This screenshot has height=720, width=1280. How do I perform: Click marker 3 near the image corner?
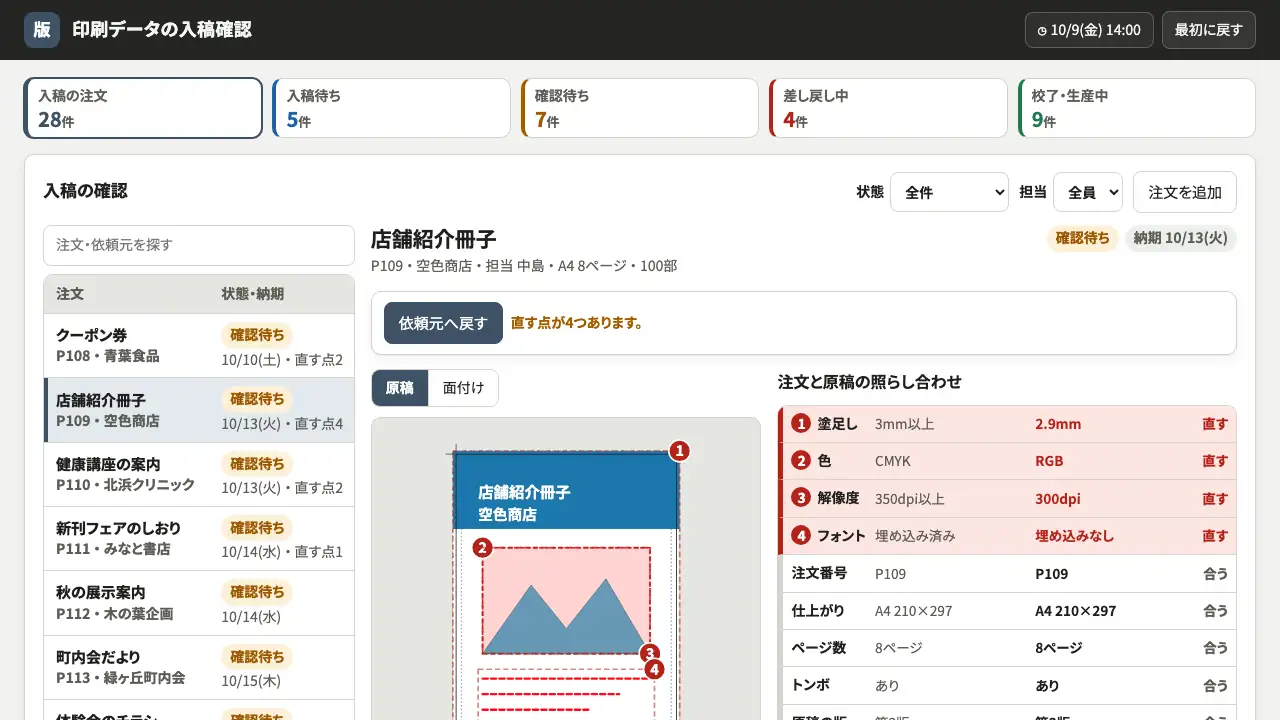coord(650,654)
